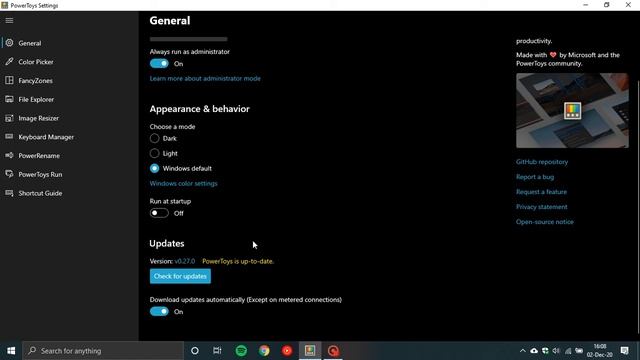The height and width of the screenshot is (360, 640).
Task: Click the Check for updates button
Action: pos(180,276)
